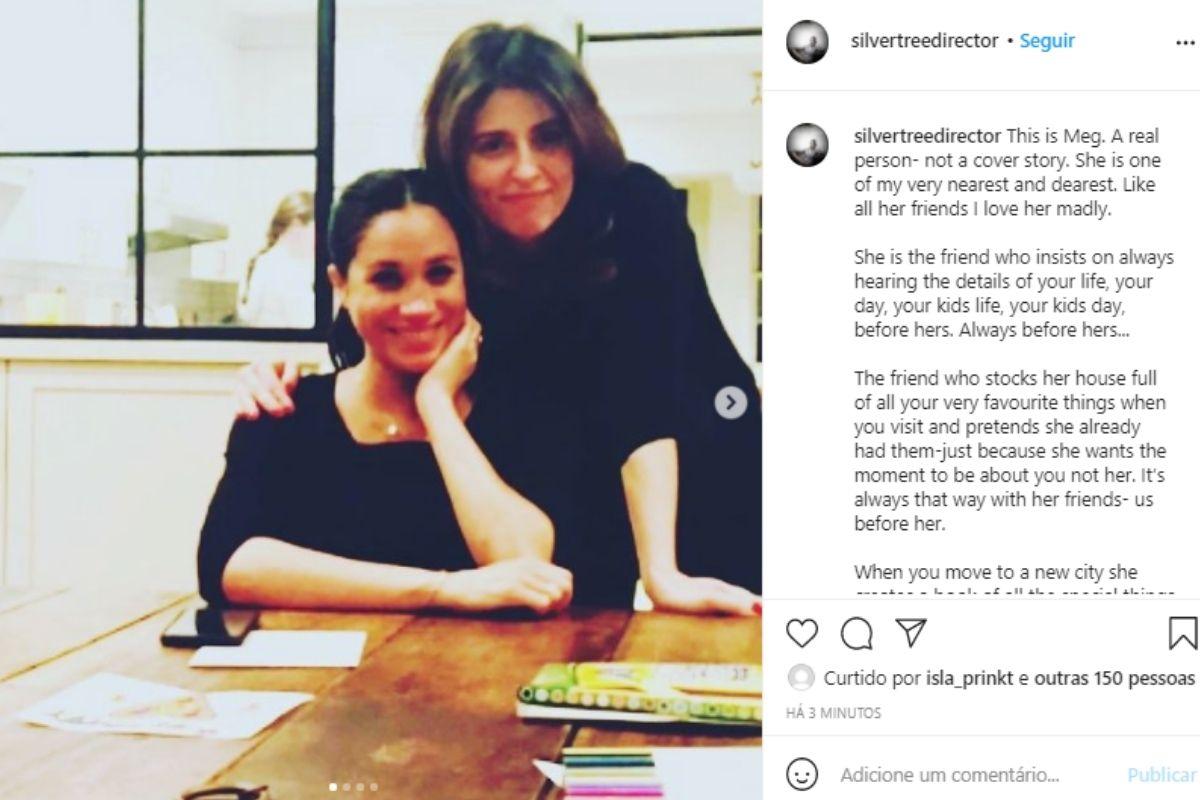Open more options three-dot menu

tap(1185, 43)
